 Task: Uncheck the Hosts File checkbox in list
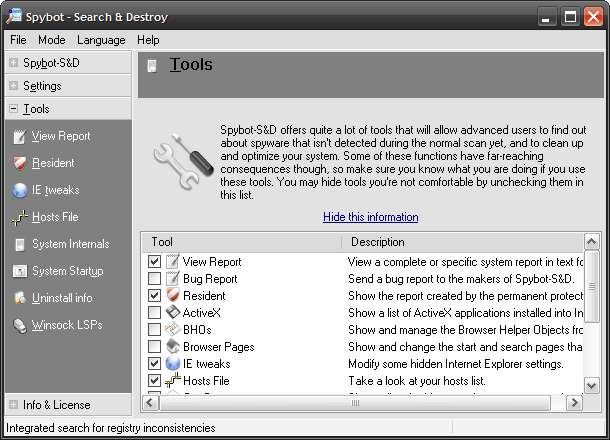[x=154, y=381]
